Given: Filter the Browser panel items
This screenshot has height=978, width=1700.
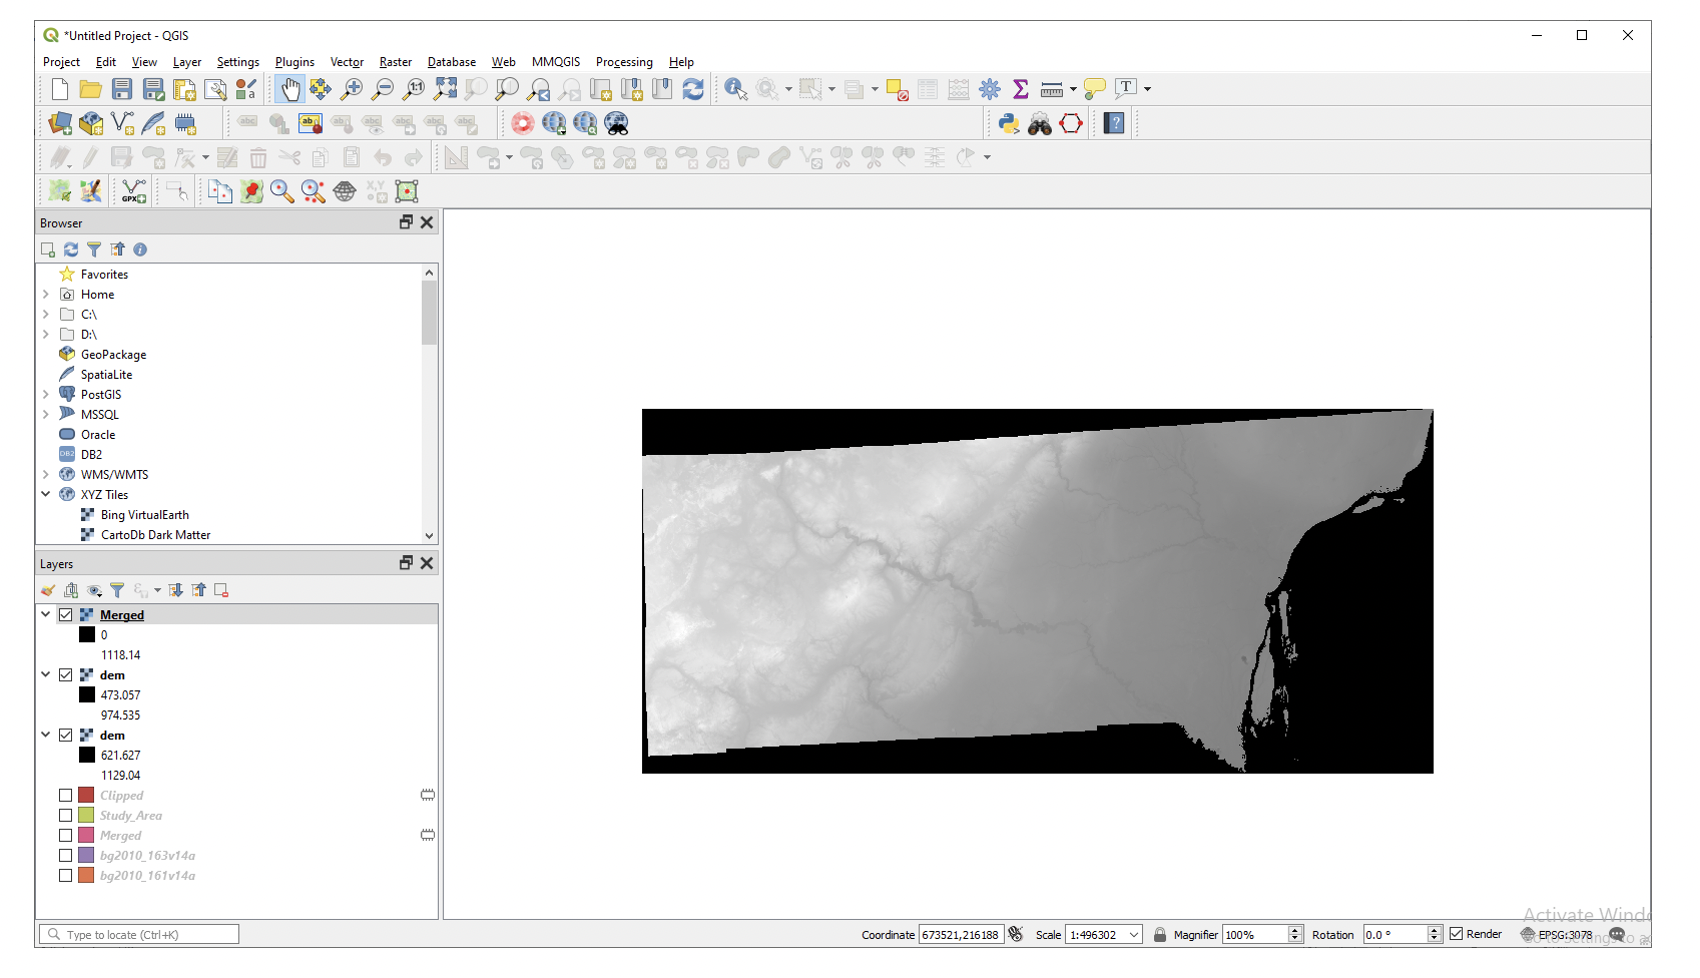Looking at the screenshot, I should 94,249.
